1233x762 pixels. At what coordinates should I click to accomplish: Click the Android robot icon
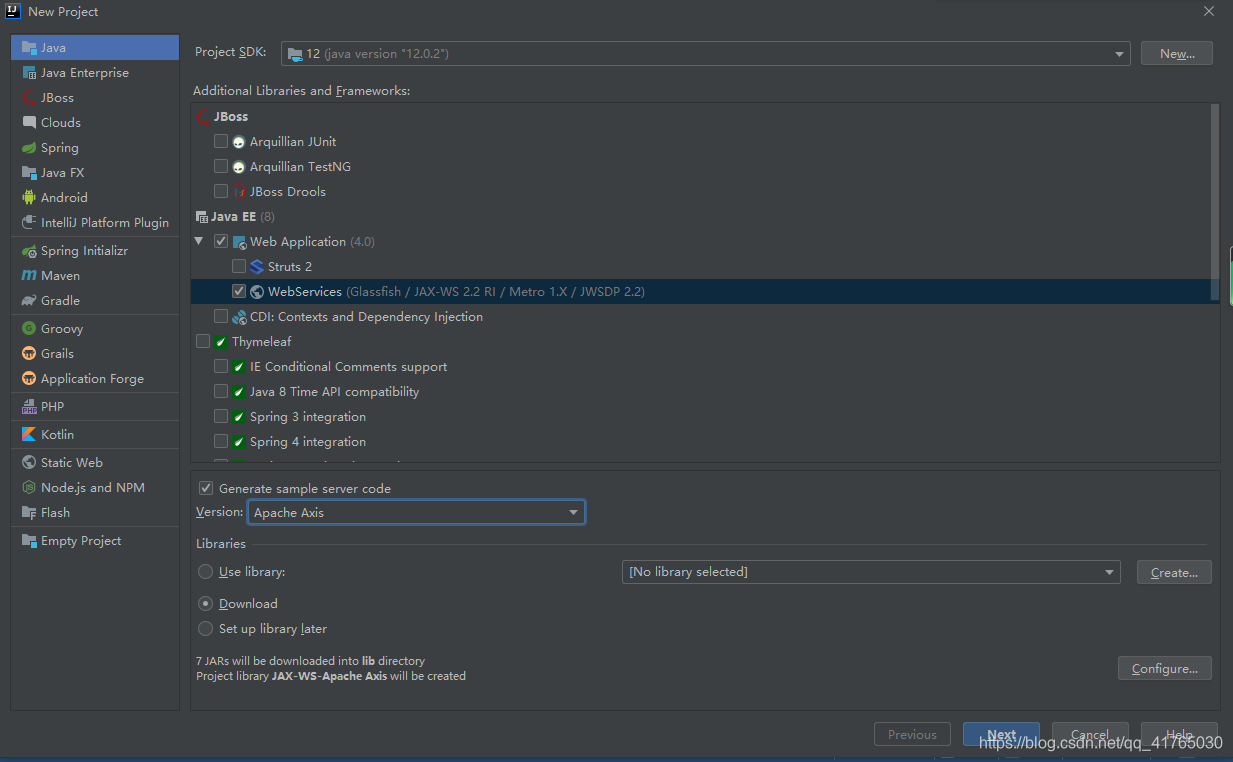29,197
